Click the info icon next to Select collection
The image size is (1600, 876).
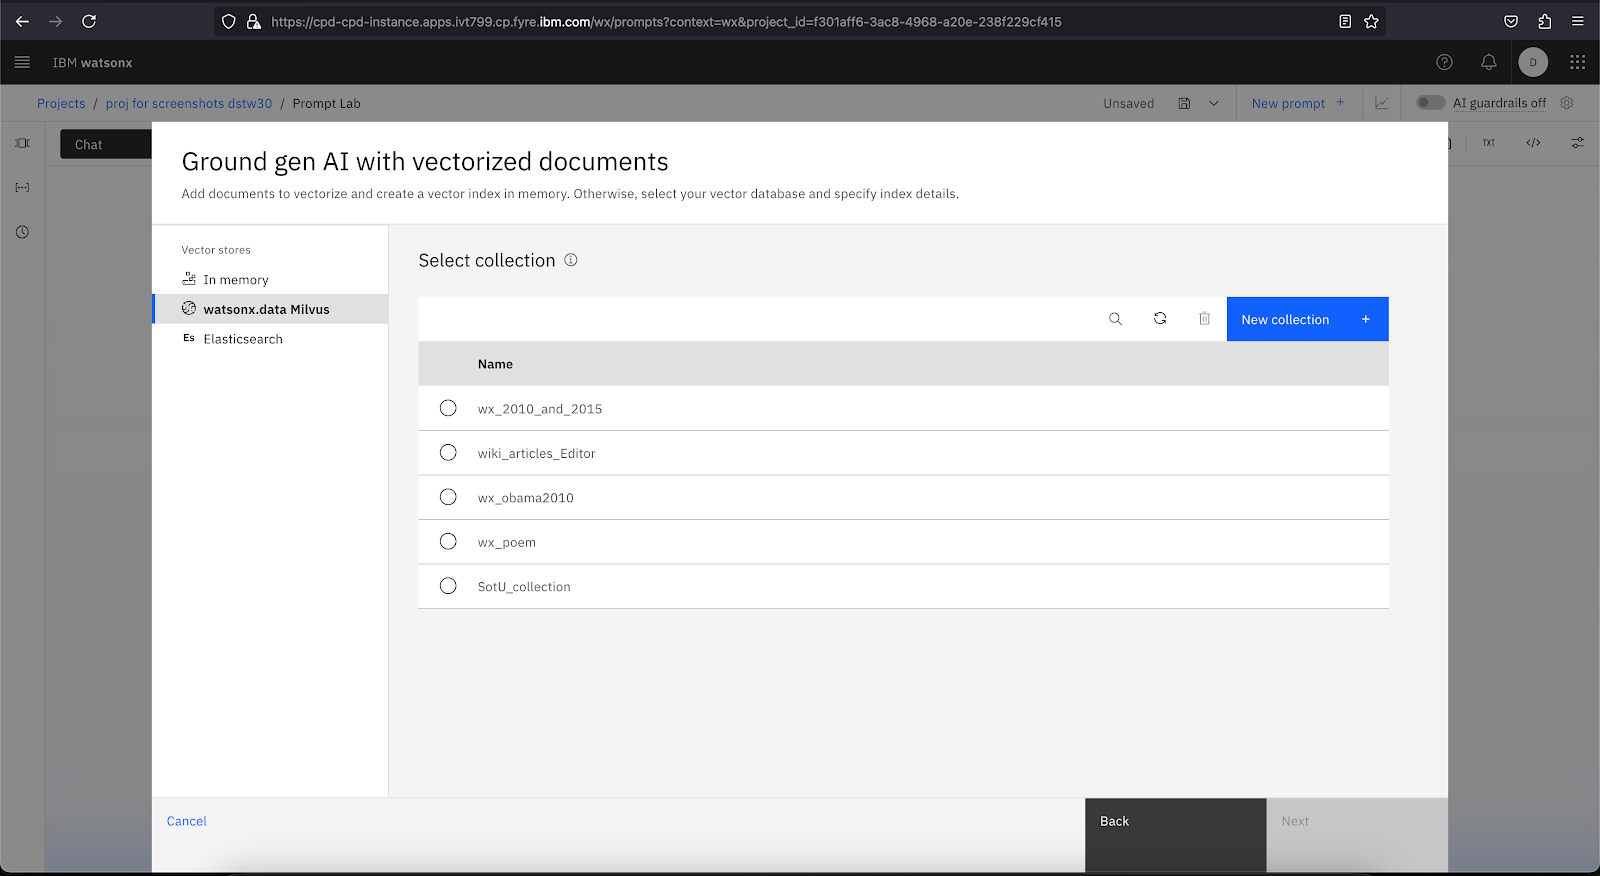click(x=571, y=260)
